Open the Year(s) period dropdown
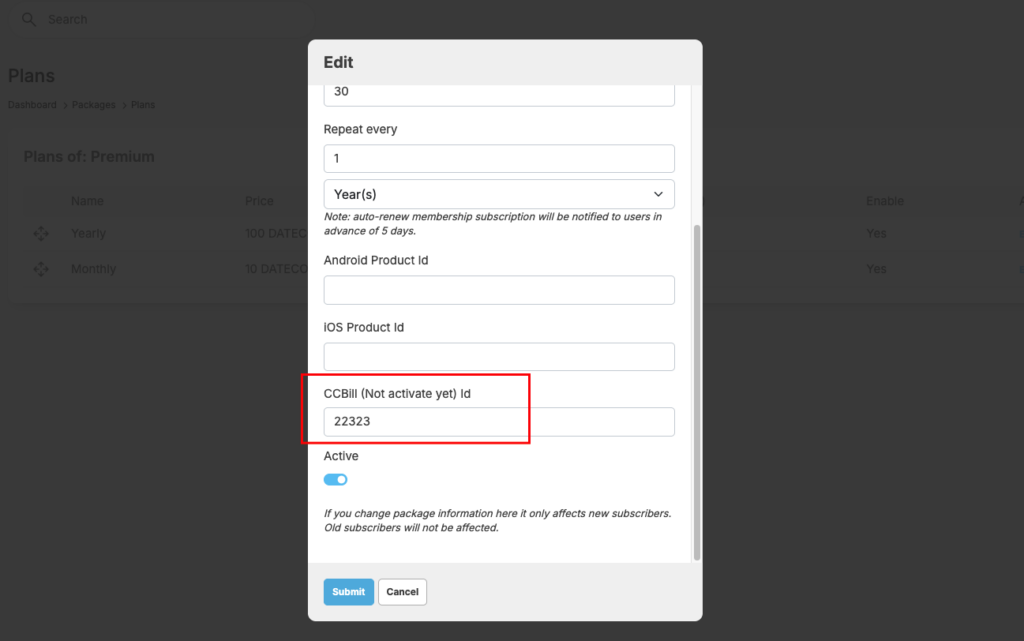The image size is (1024, 641). click(x=499, y=194)
